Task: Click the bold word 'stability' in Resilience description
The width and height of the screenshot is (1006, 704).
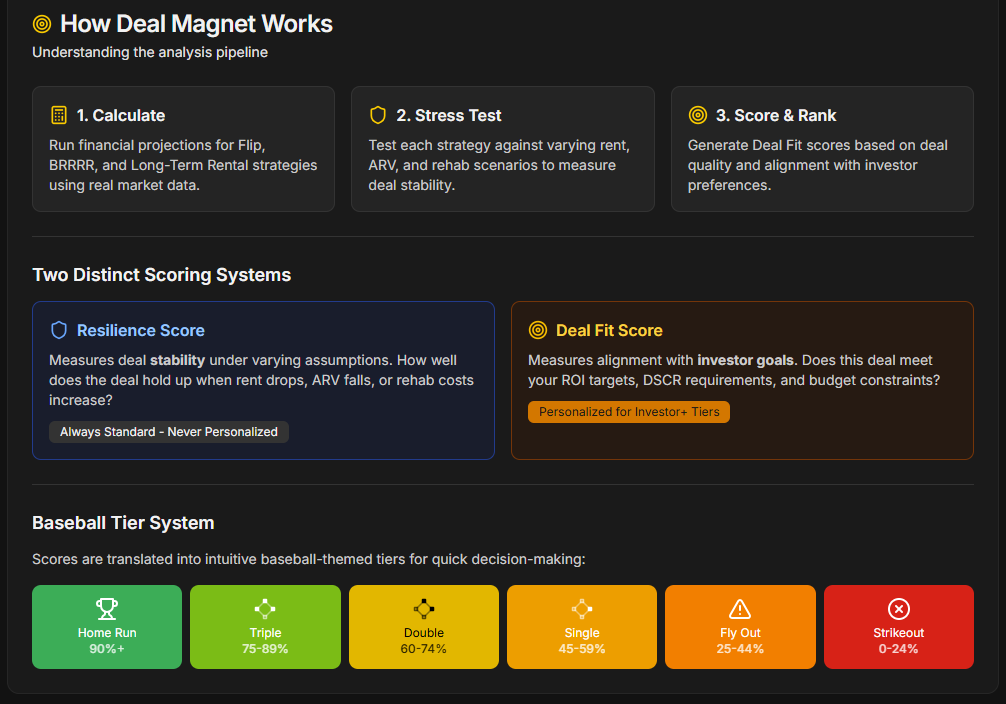Action: click(x=178, y=360)
